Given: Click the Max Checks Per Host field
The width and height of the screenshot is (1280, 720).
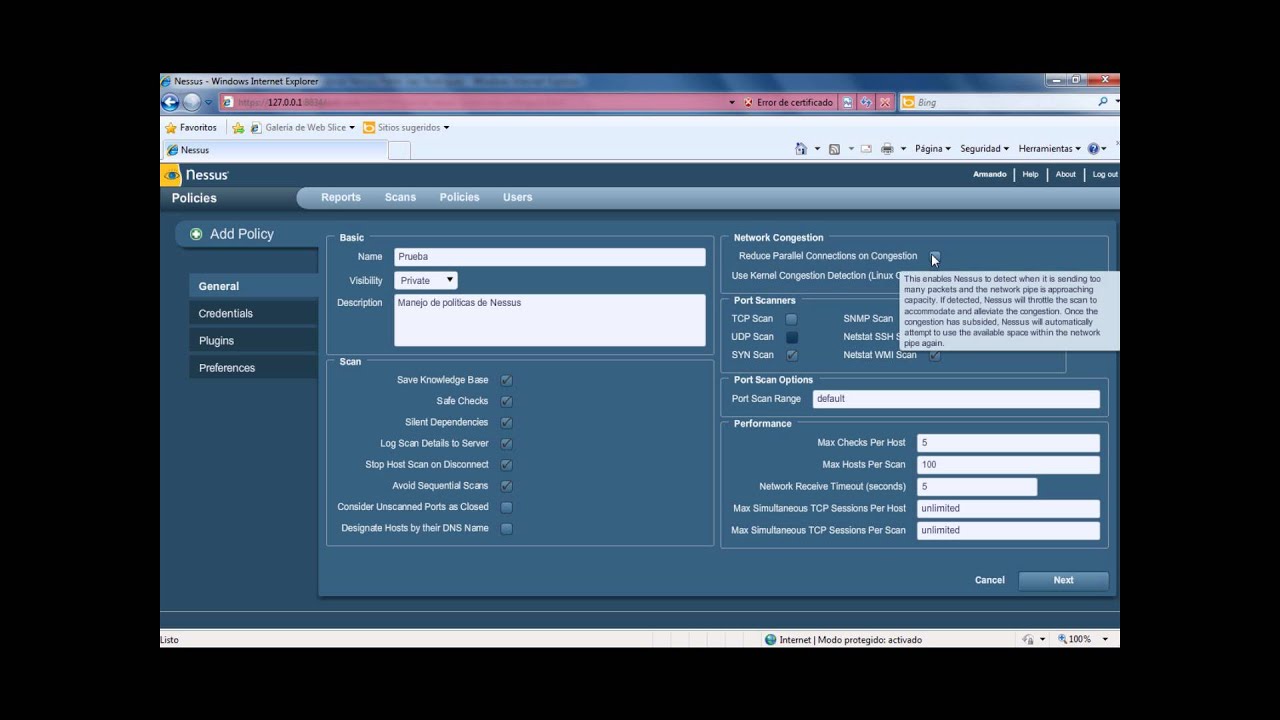Looking at the screenshot, I should (x=1008, y=443).
